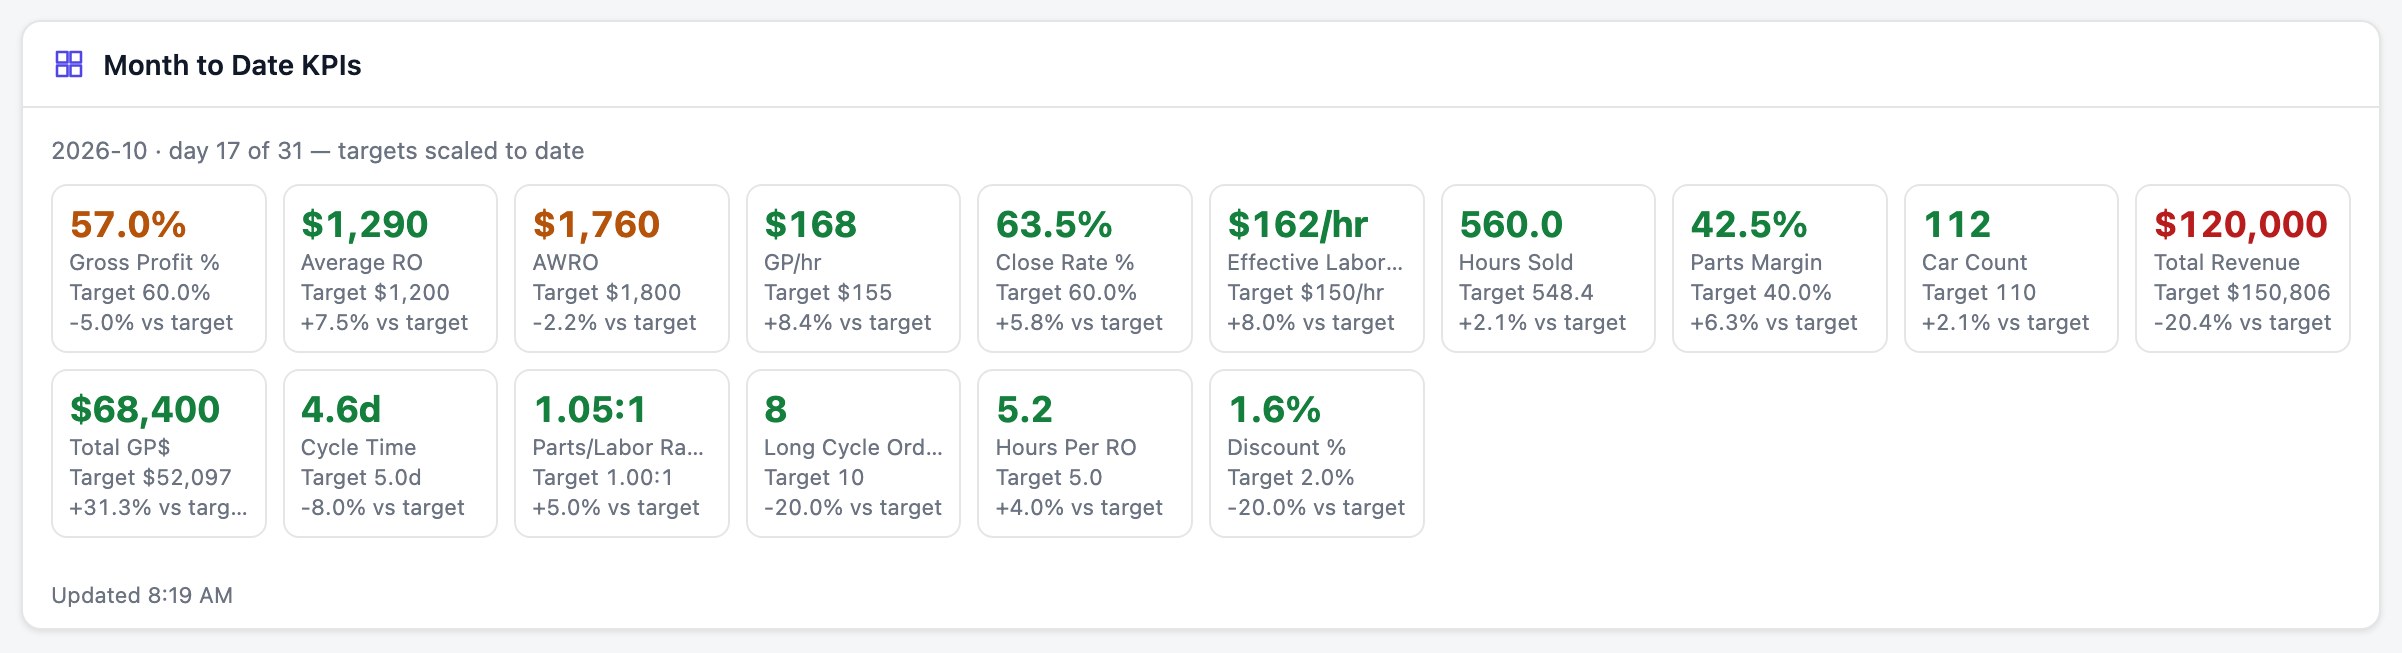Click '+7.5% vs target' text
The width and height of the screenshot is (2402, 653).
(x=385, y=322)
